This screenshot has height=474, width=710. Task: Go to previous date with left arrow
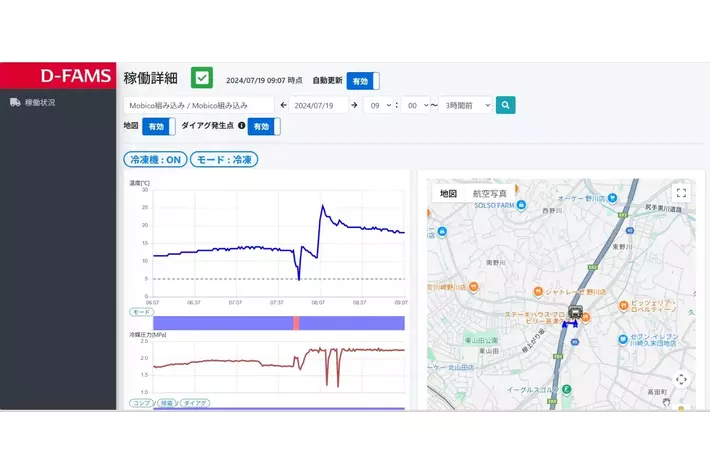click(283, 105)
